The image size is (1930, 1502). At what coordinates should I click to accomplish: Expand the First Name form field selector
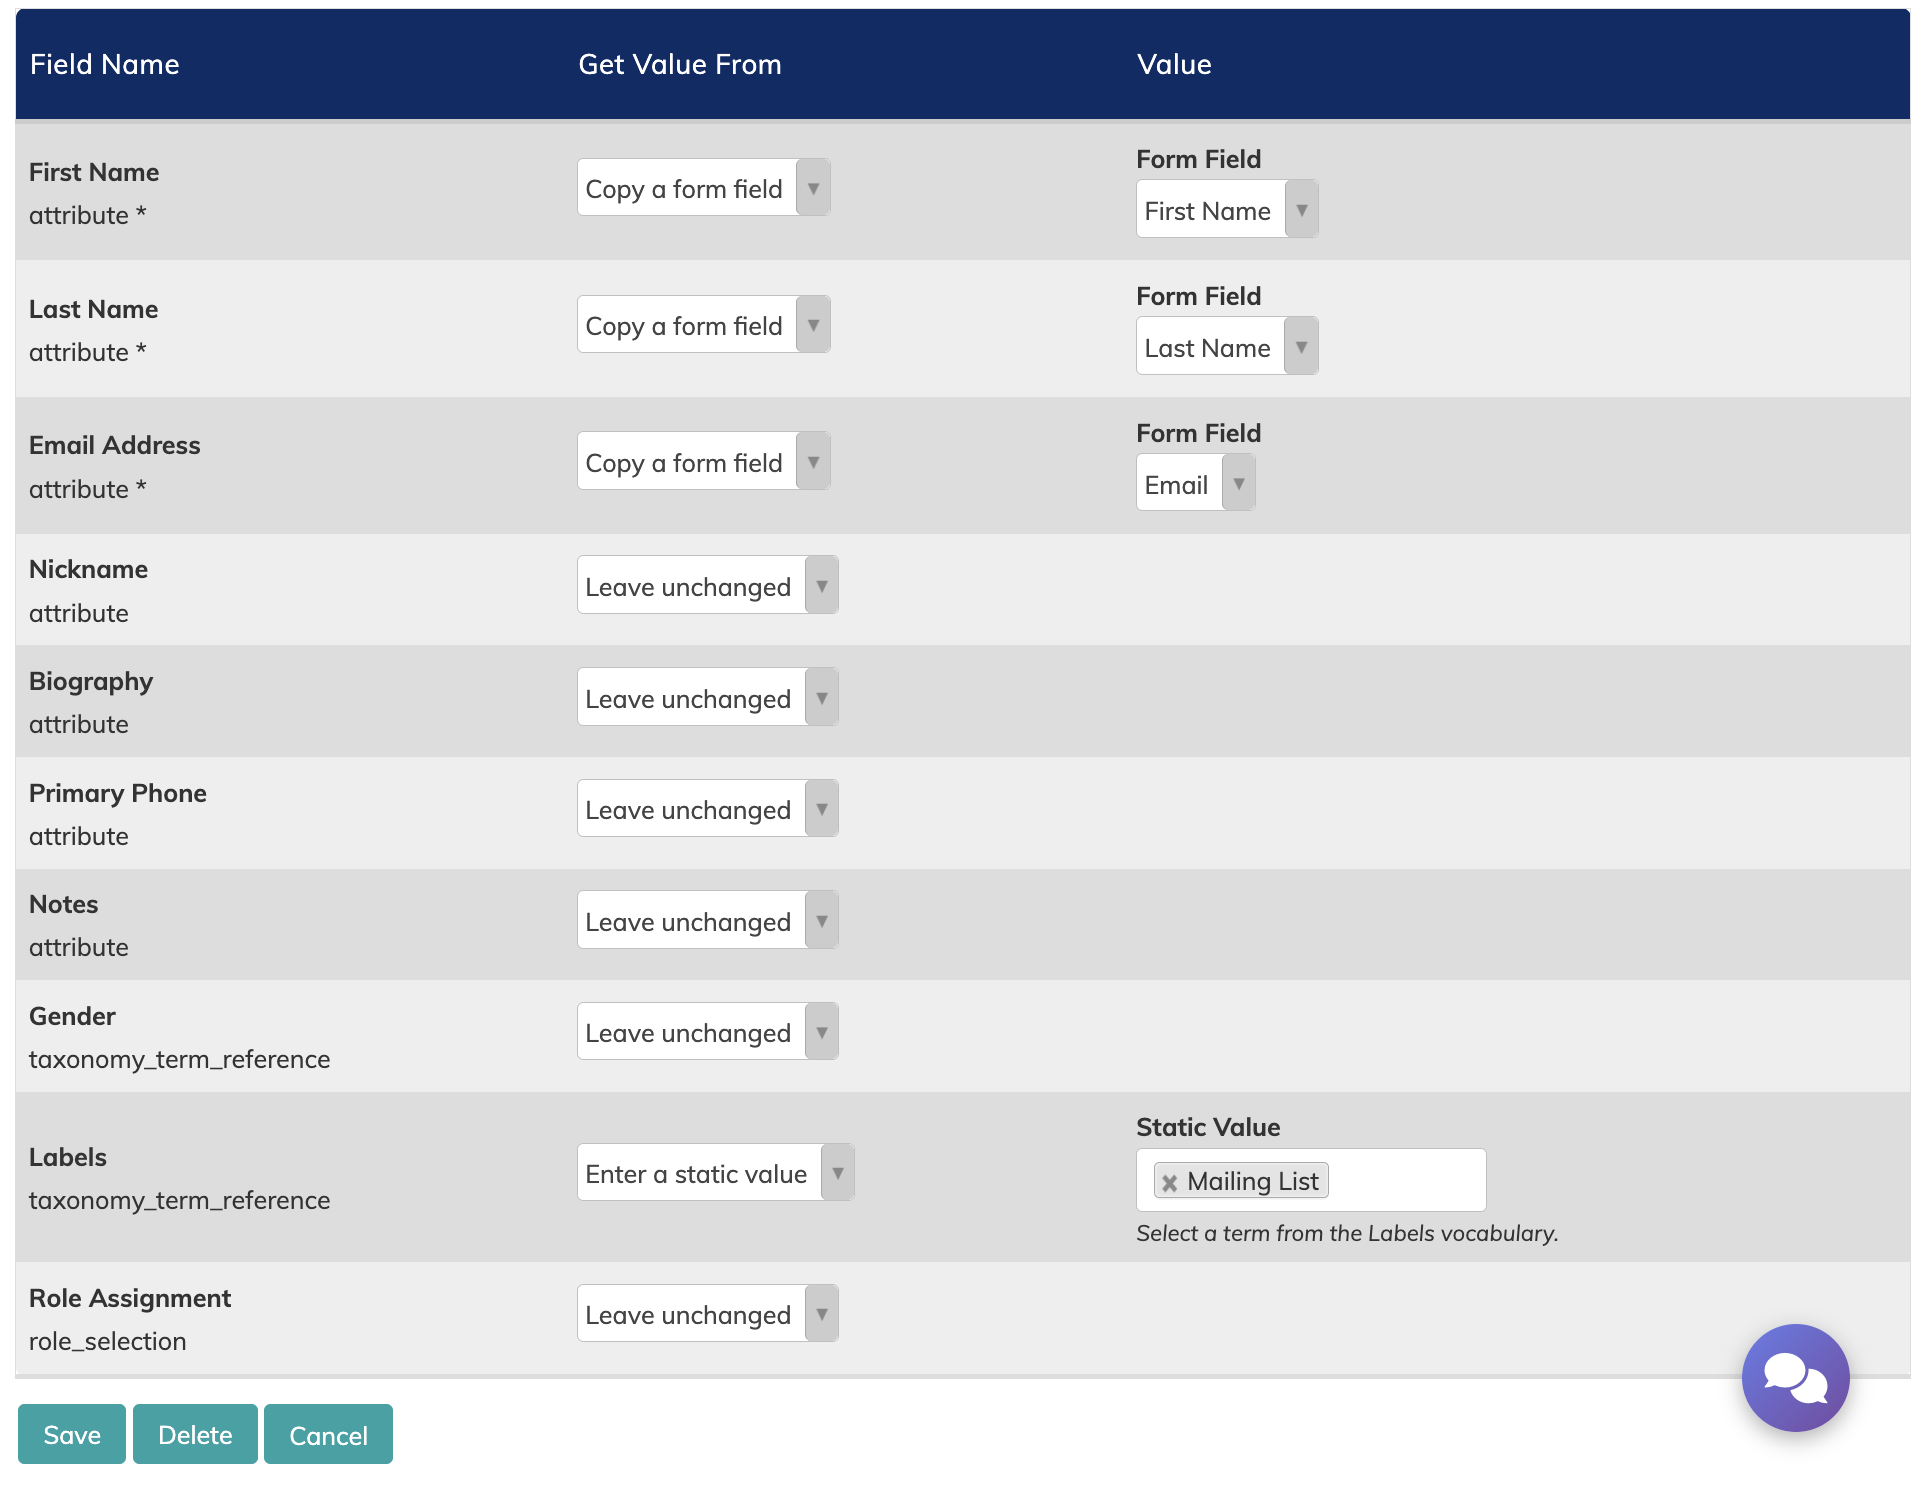click(x=1226, y=210)
